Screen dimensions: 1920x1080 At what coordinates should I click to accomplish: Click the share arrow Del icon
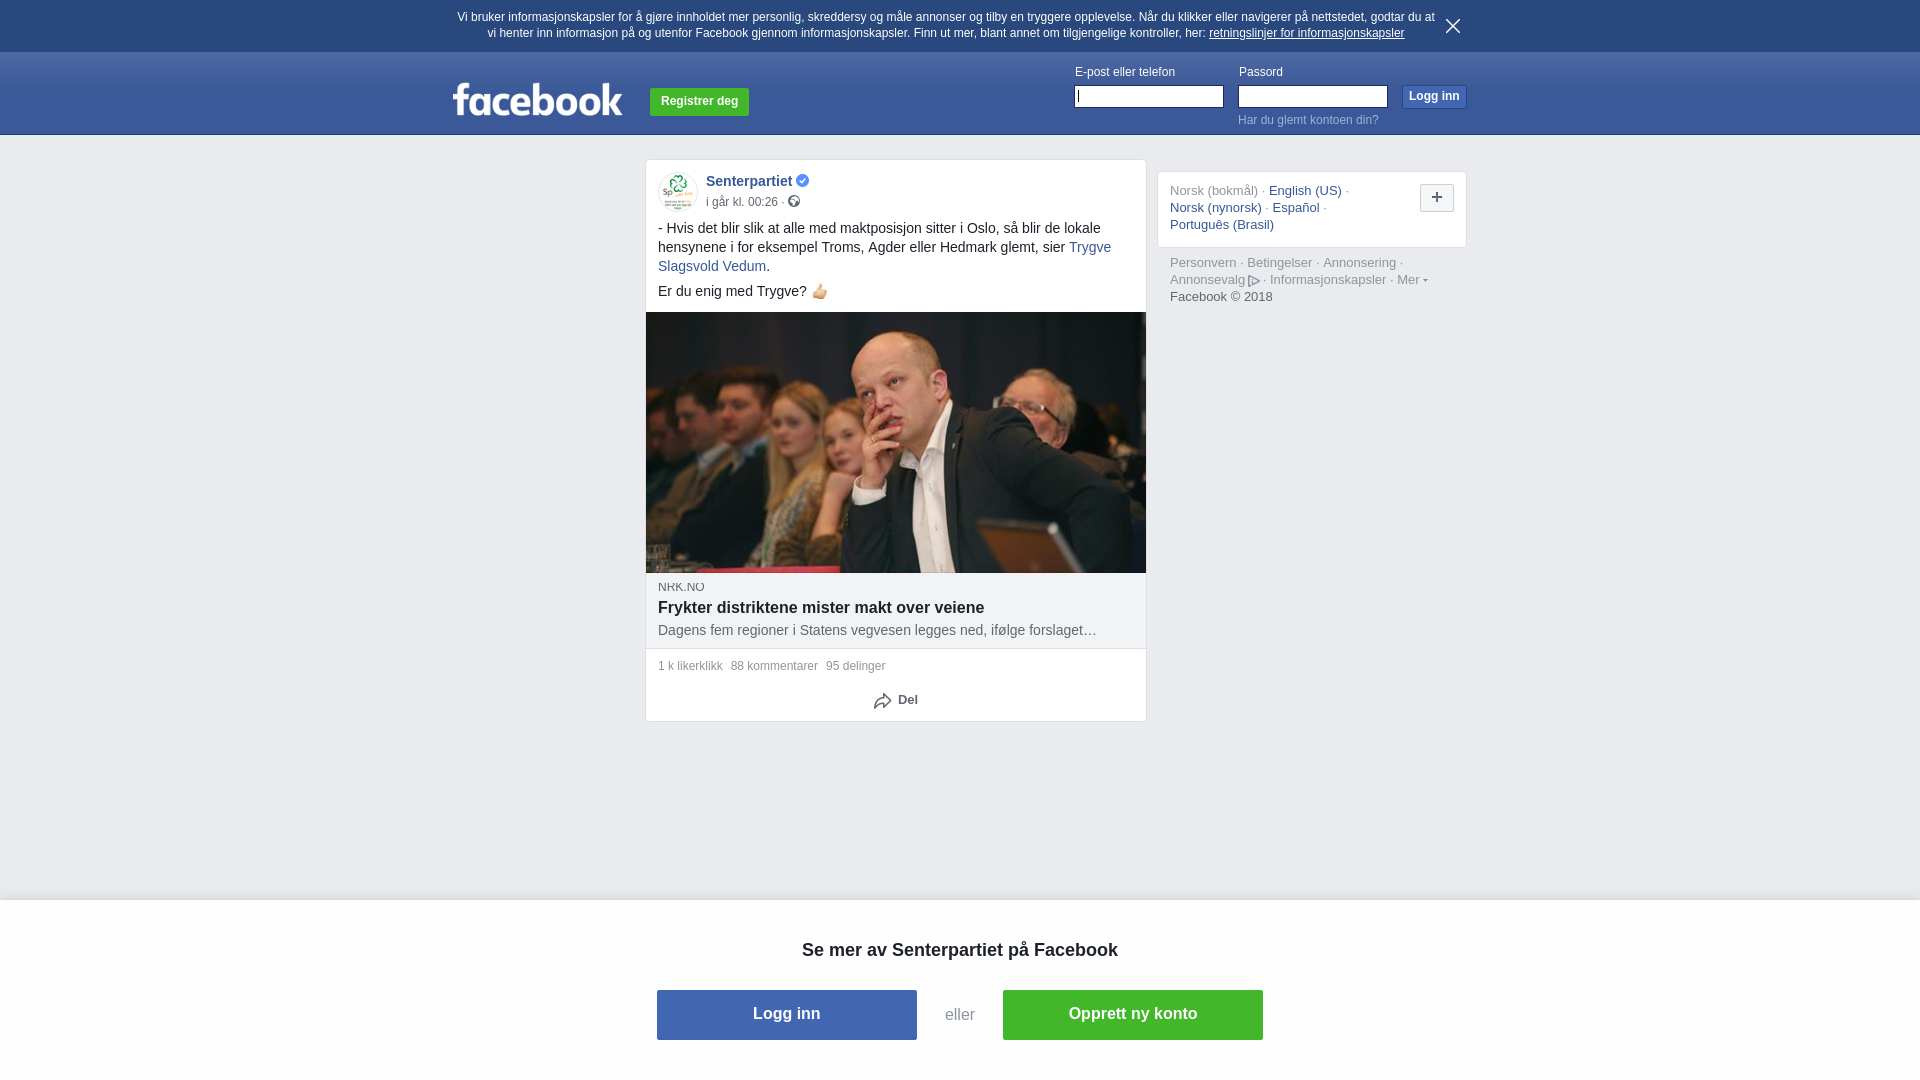(x=883, y=701)
